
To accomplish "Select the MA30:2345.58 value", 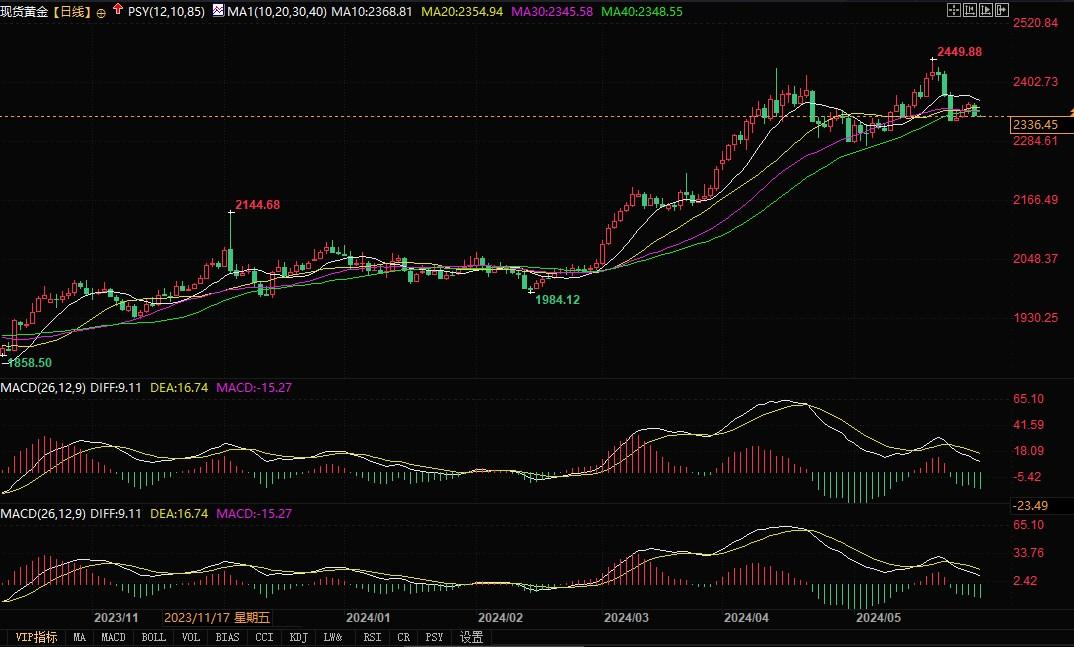I will coord(552,12).
